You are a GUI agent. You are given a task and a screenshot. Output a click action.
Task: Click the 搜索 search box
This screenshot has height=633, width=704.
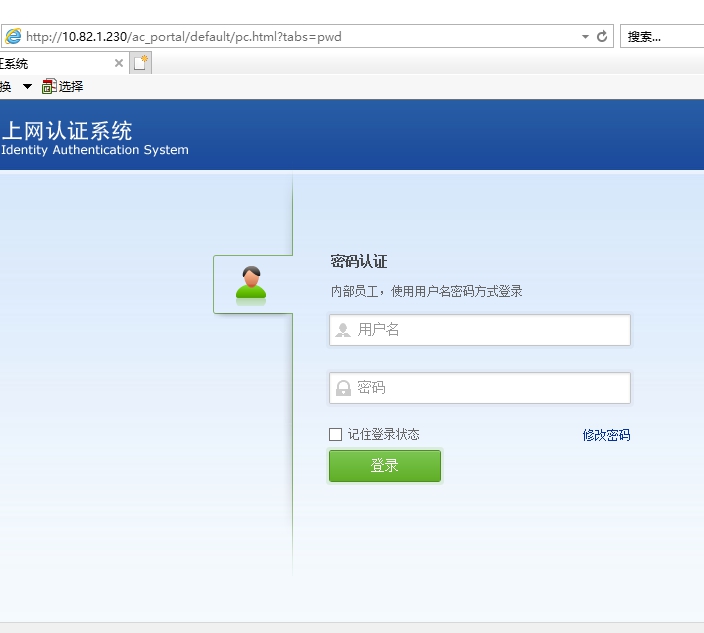[660, 36]
